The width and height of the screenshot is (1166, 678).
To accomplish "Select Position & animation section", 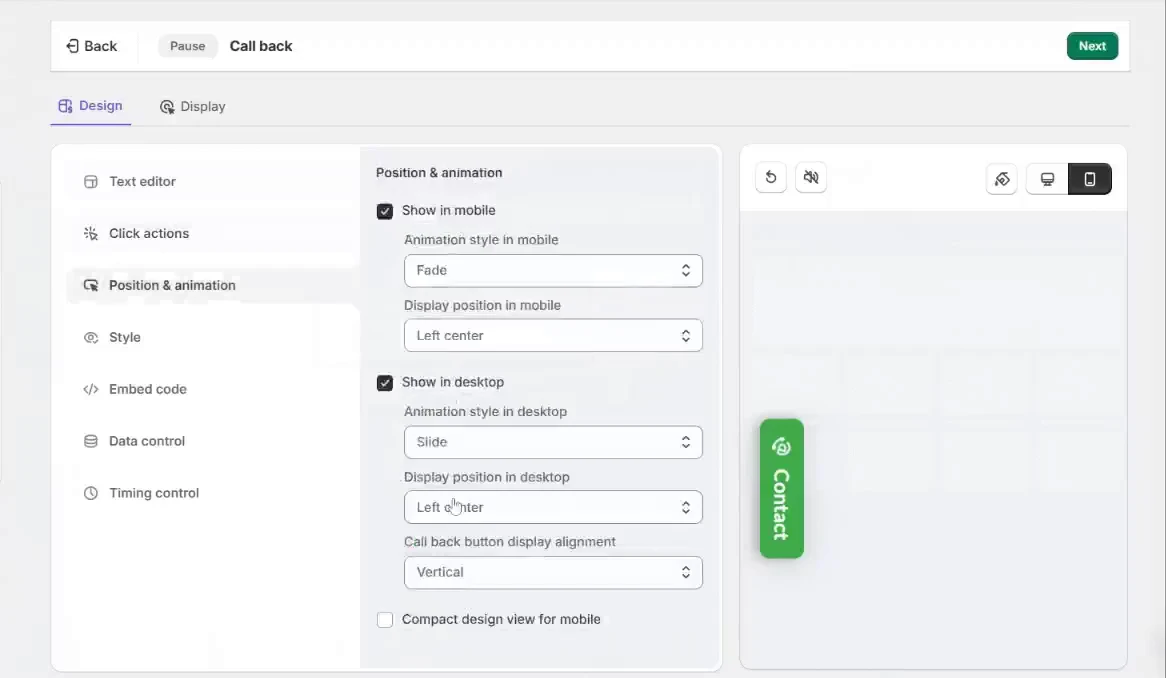I will click(x=172, y=285).
